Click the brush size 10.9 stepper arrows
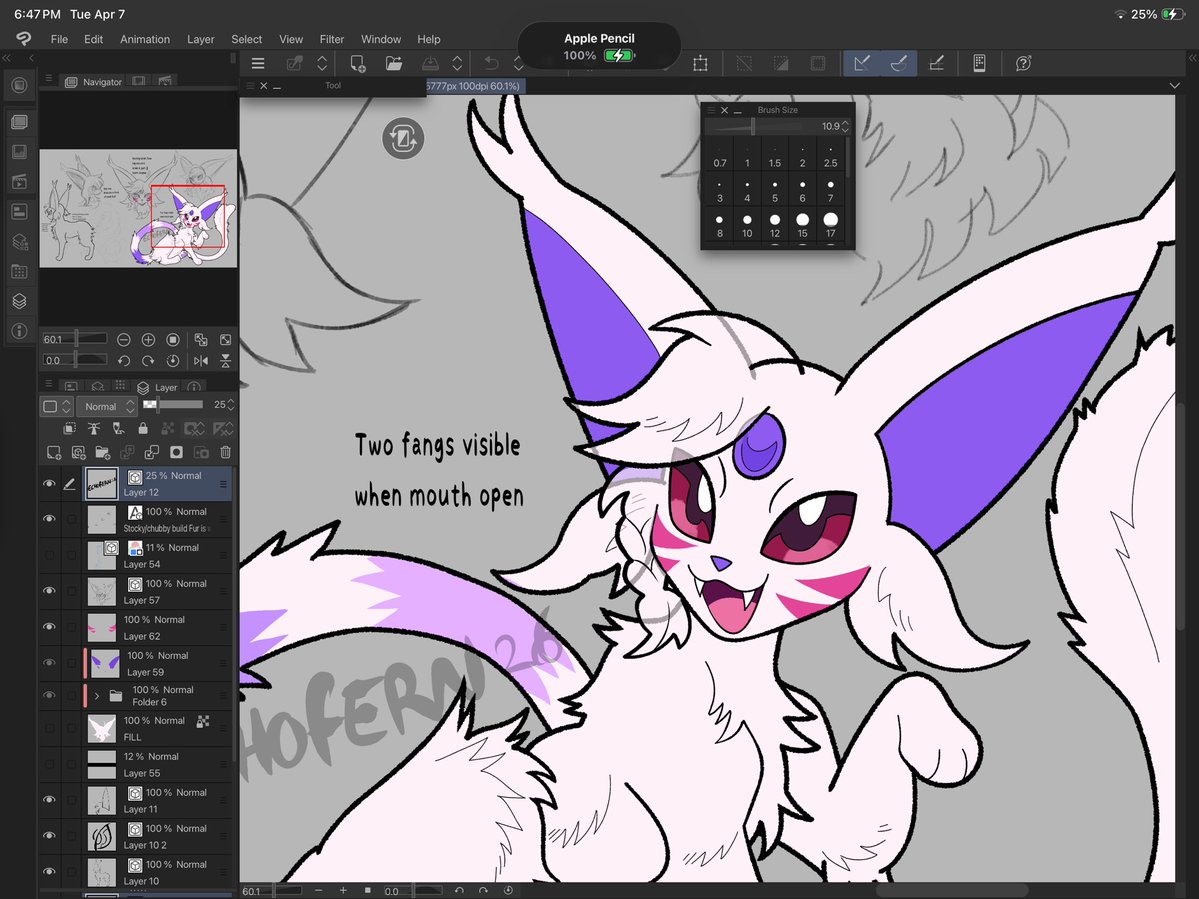 coord(845,126)
